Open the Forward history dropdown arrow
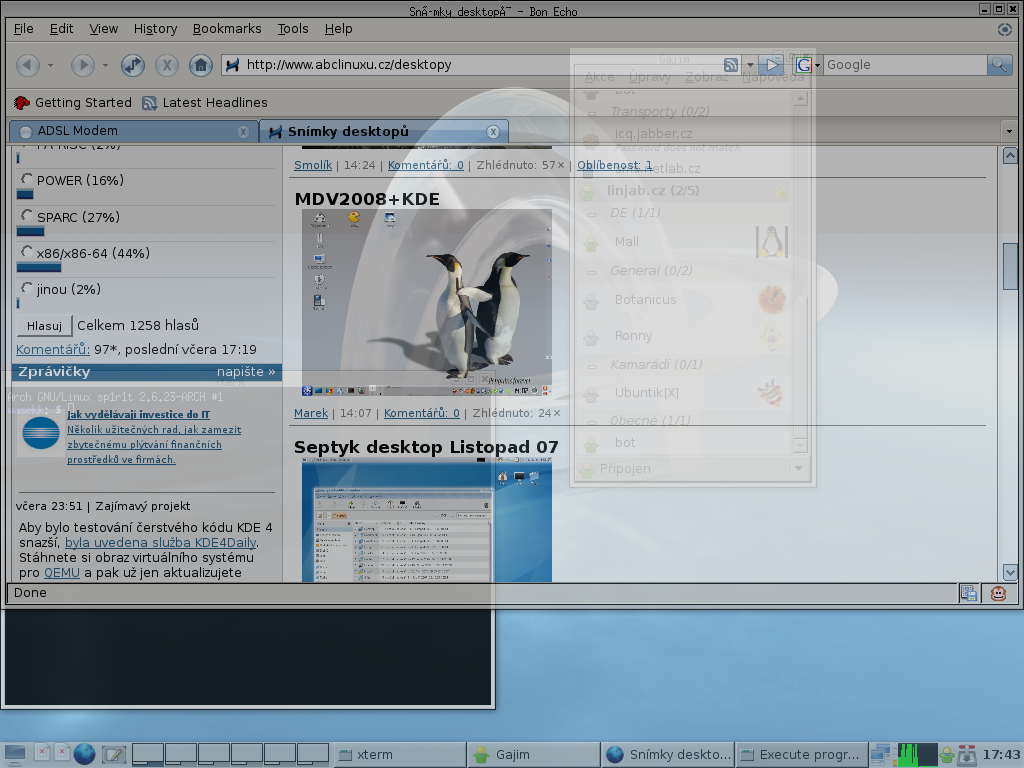 [105, 65]
